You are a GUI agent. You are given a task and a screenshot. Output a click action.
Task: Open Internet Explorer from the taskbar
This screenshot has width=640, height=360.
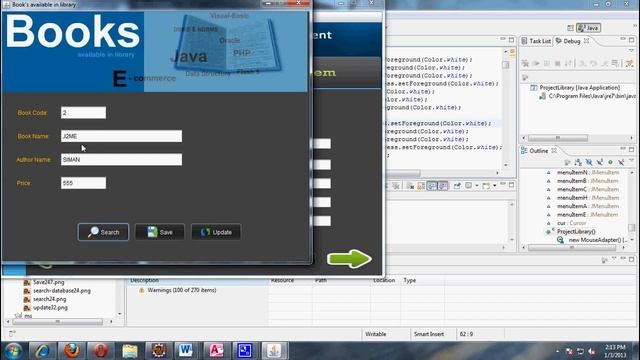[x=42, y=351]
